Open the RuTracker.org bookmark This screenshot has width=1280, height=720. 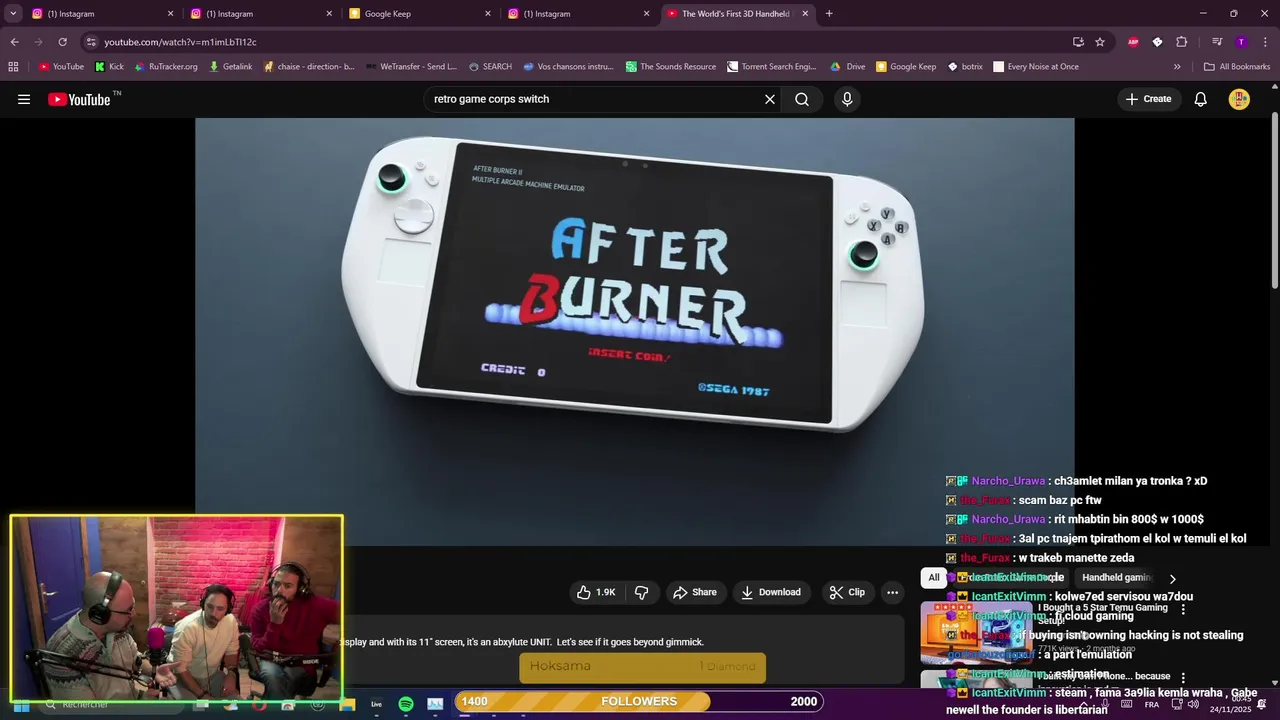click(166, 67)
